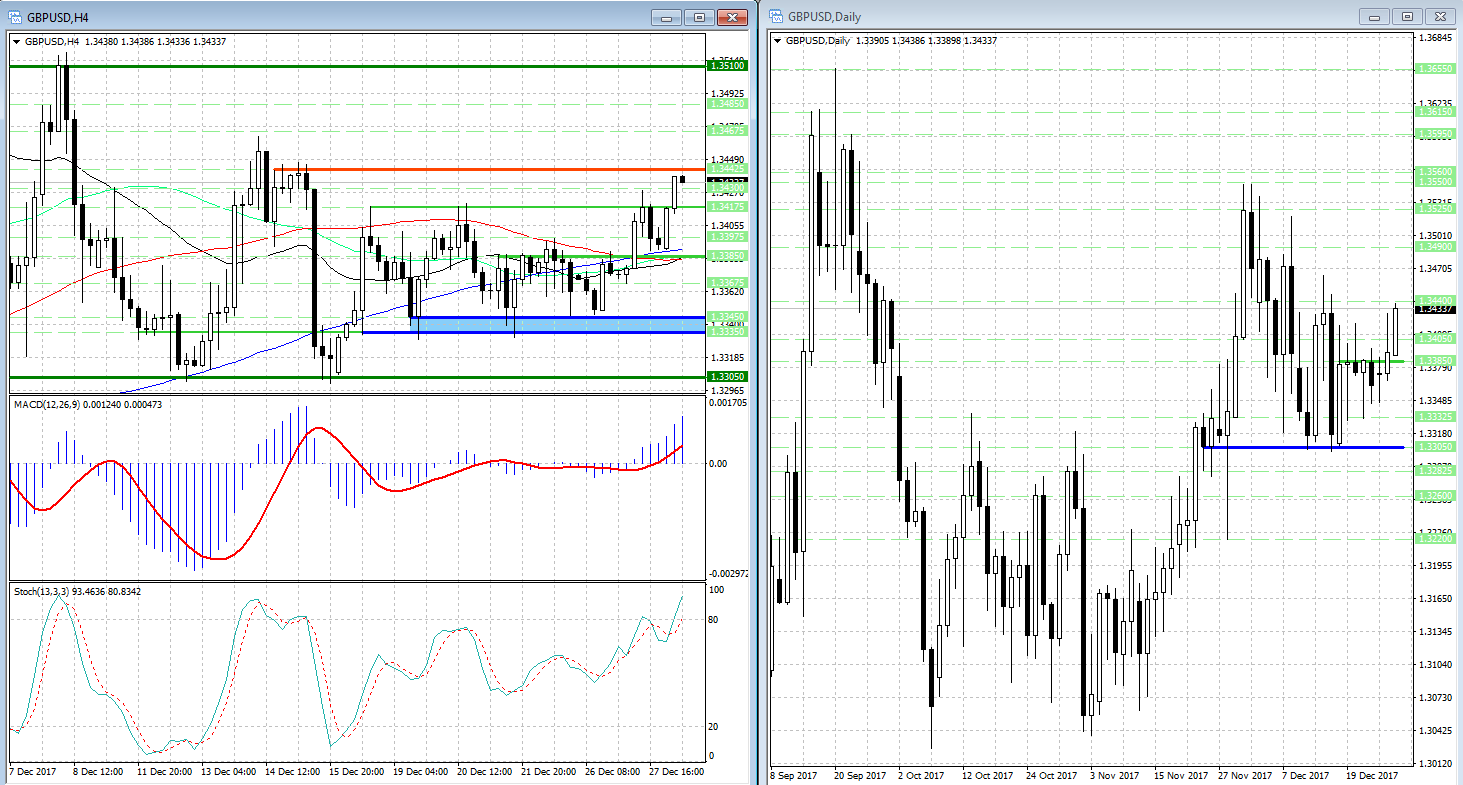Click the 1.35100 price label on H4 chart
This screenshot has width=1463, height=785.
click(725, 65)
